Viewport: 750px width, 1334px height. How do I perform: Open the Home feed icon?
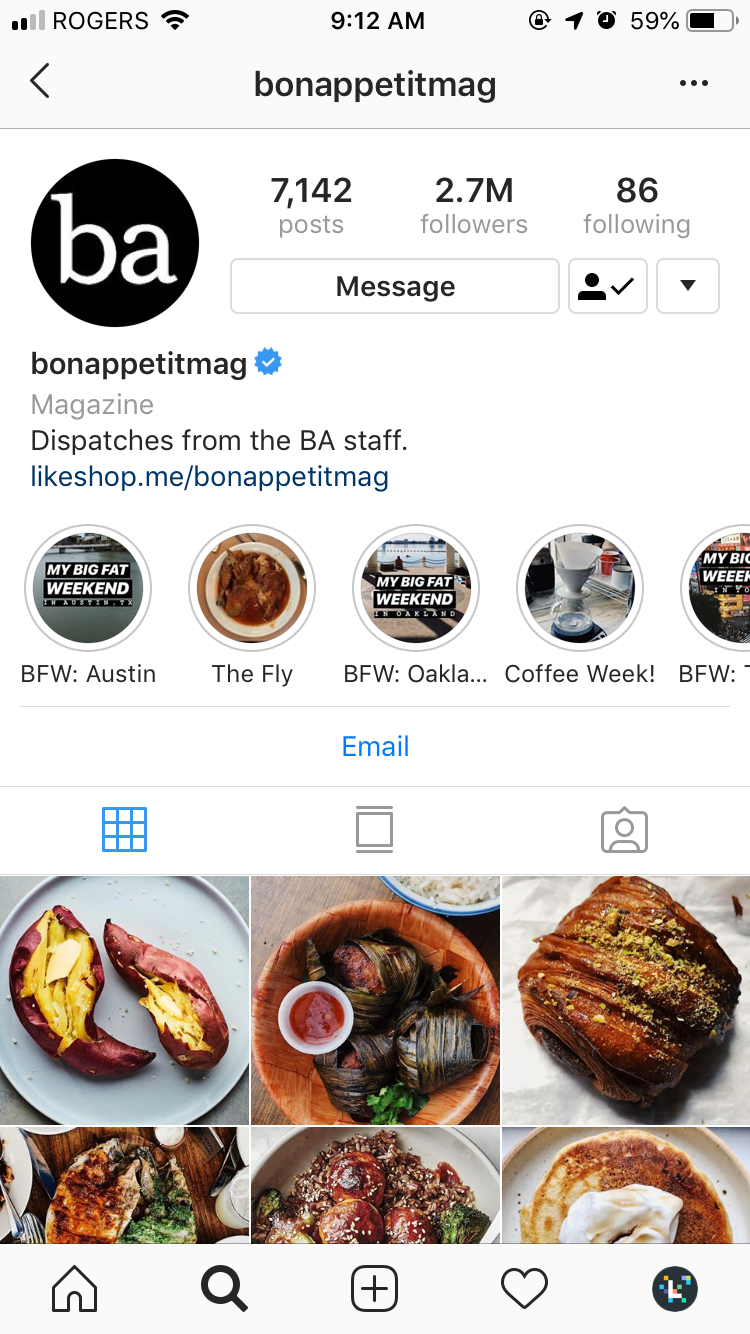pyautogui.click(x=74, y=1288)
